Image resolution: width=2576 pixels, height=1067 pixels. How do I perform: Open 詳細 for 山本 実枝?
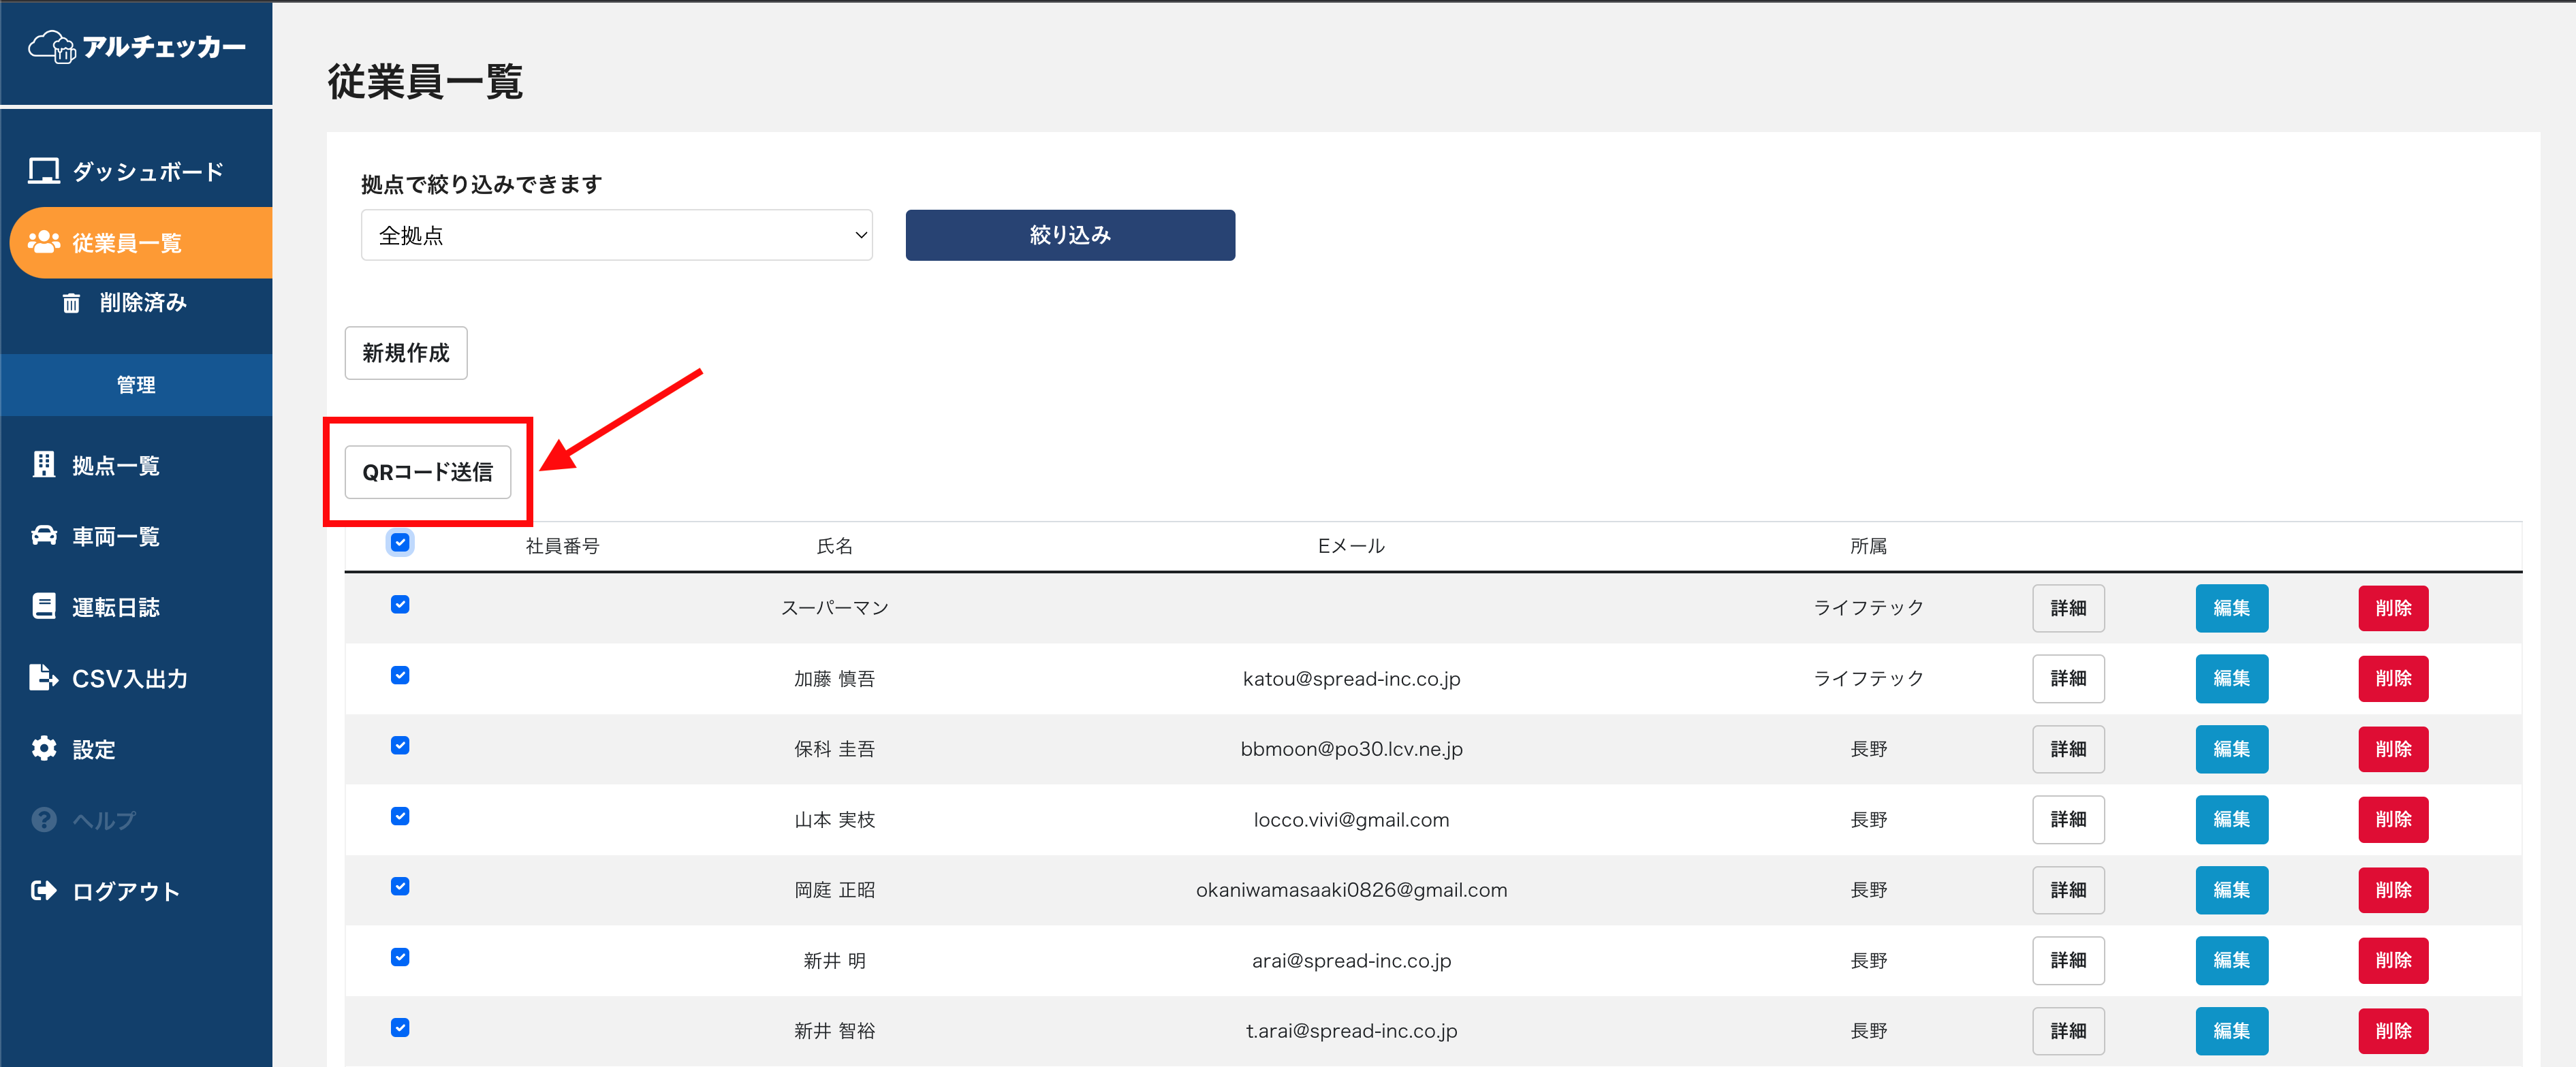coord(2068,819)
